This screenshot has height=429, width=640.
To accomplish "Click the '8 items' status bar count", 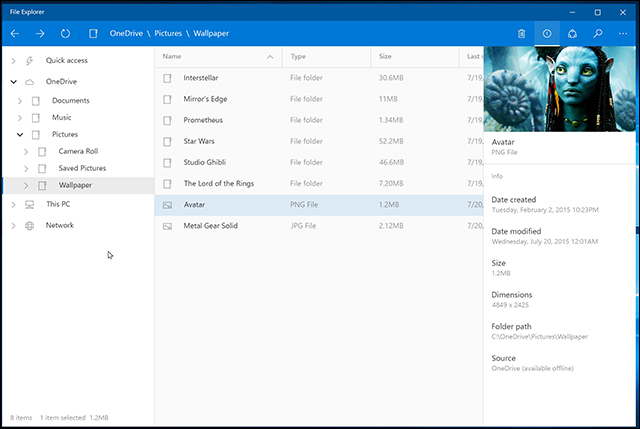I will [x=21, y=418].
